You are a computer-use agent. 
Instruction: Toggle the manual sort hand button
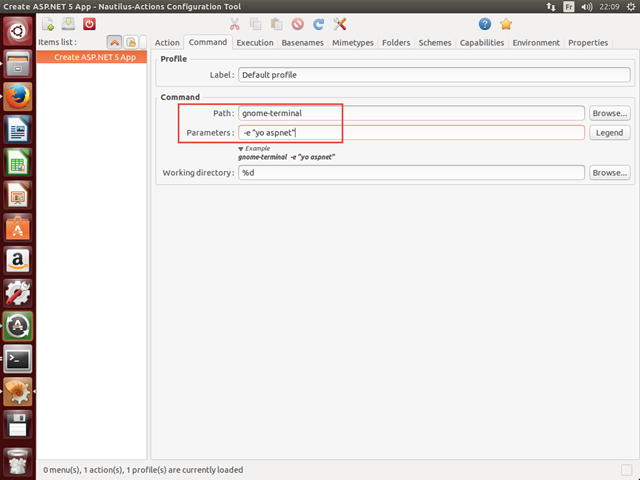tap(131, 42)
